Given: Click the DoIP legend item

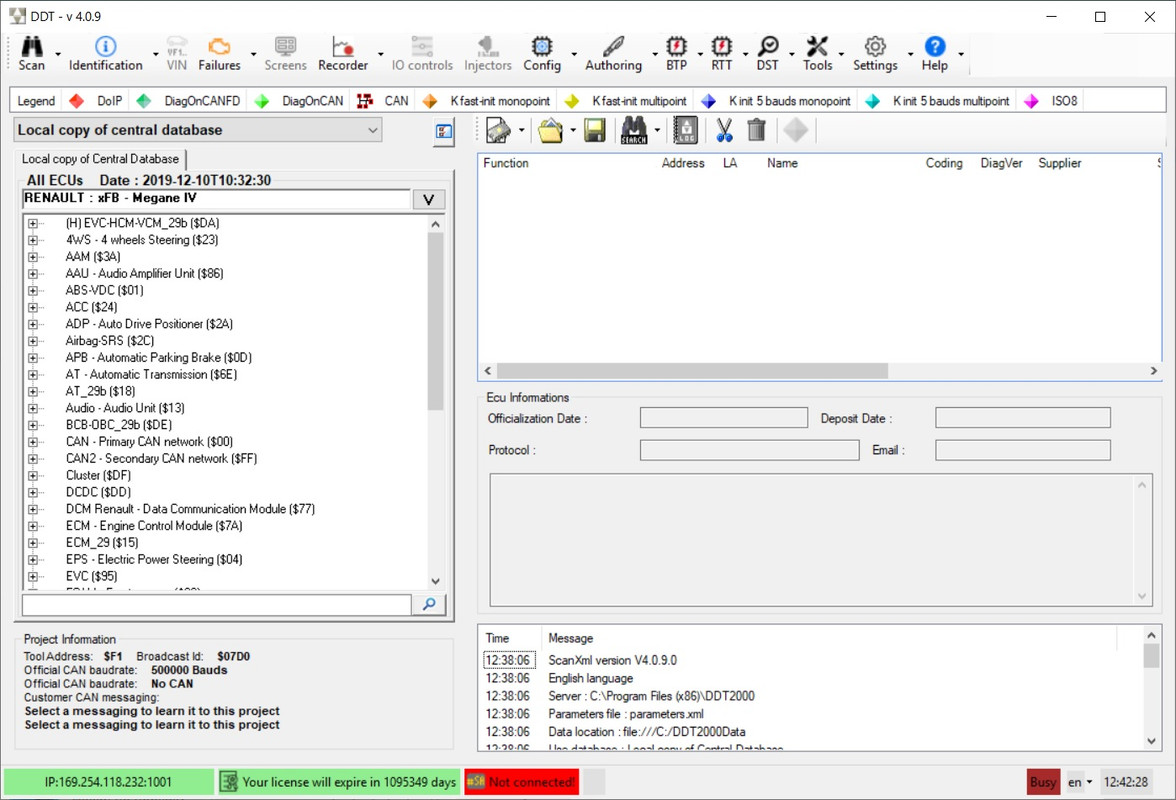Looking at the screenshot, I should click(98, 100).
